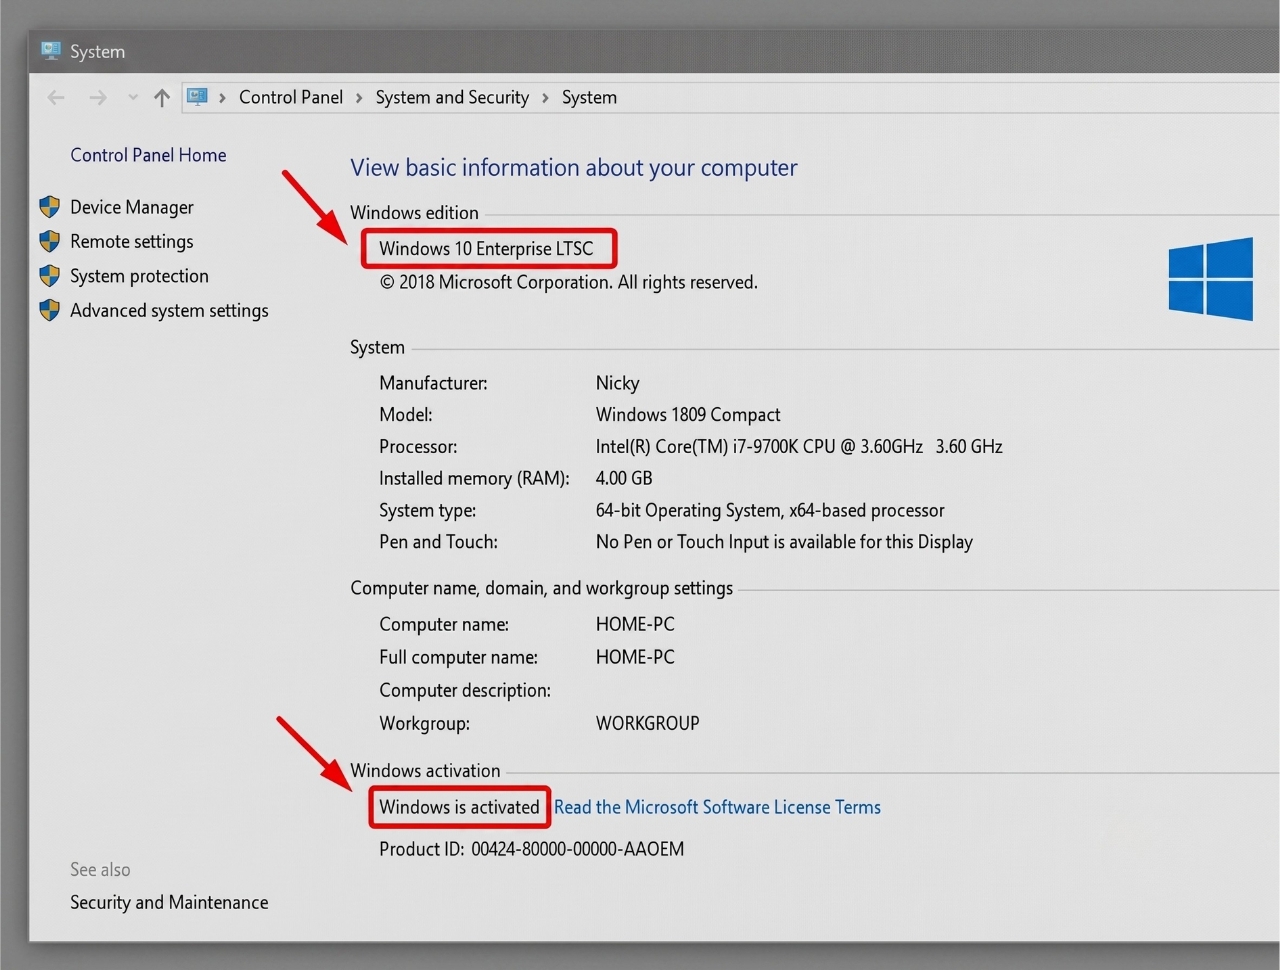The height and width of the screenshot is (970, 1280).
Task: Read the Microsoft Software License Terms
Action: click(x=717, y=807)
